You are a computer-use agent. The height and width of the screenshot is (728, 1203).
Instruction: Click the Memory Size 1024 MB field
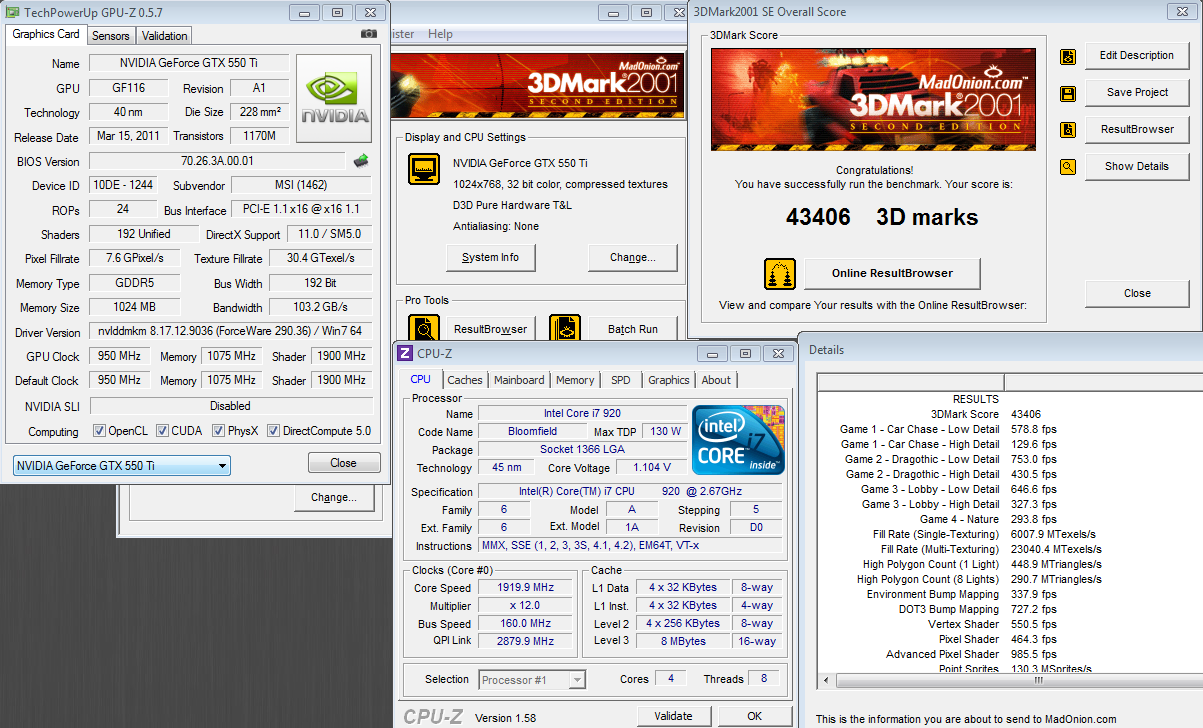pyautogui.click(x=134, y=308)
